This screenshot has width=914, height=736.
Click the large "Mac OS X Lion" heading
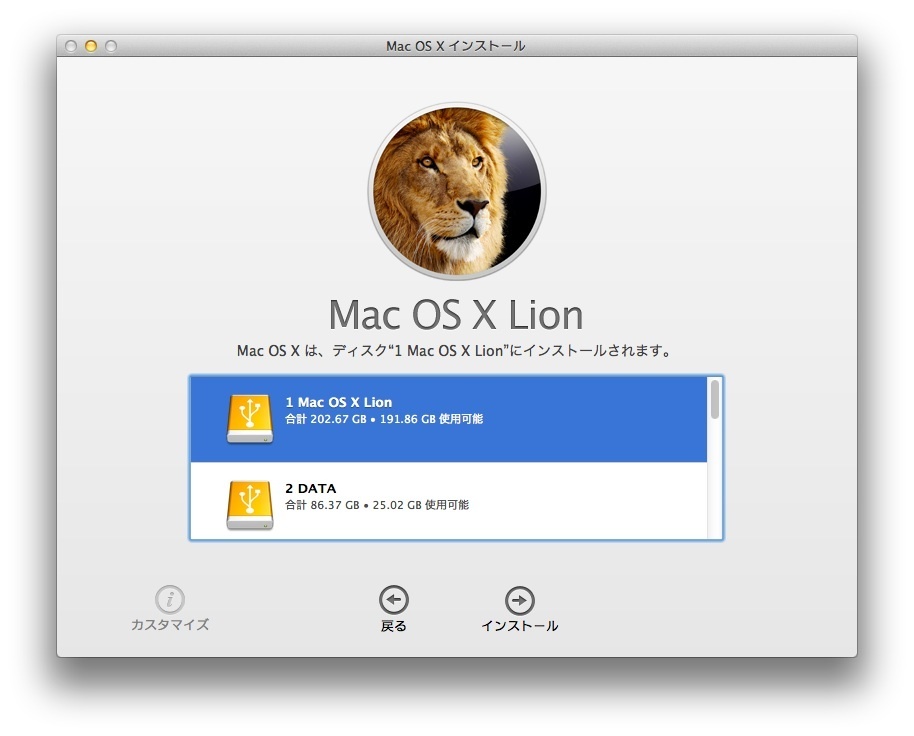(x=456, y=315)
